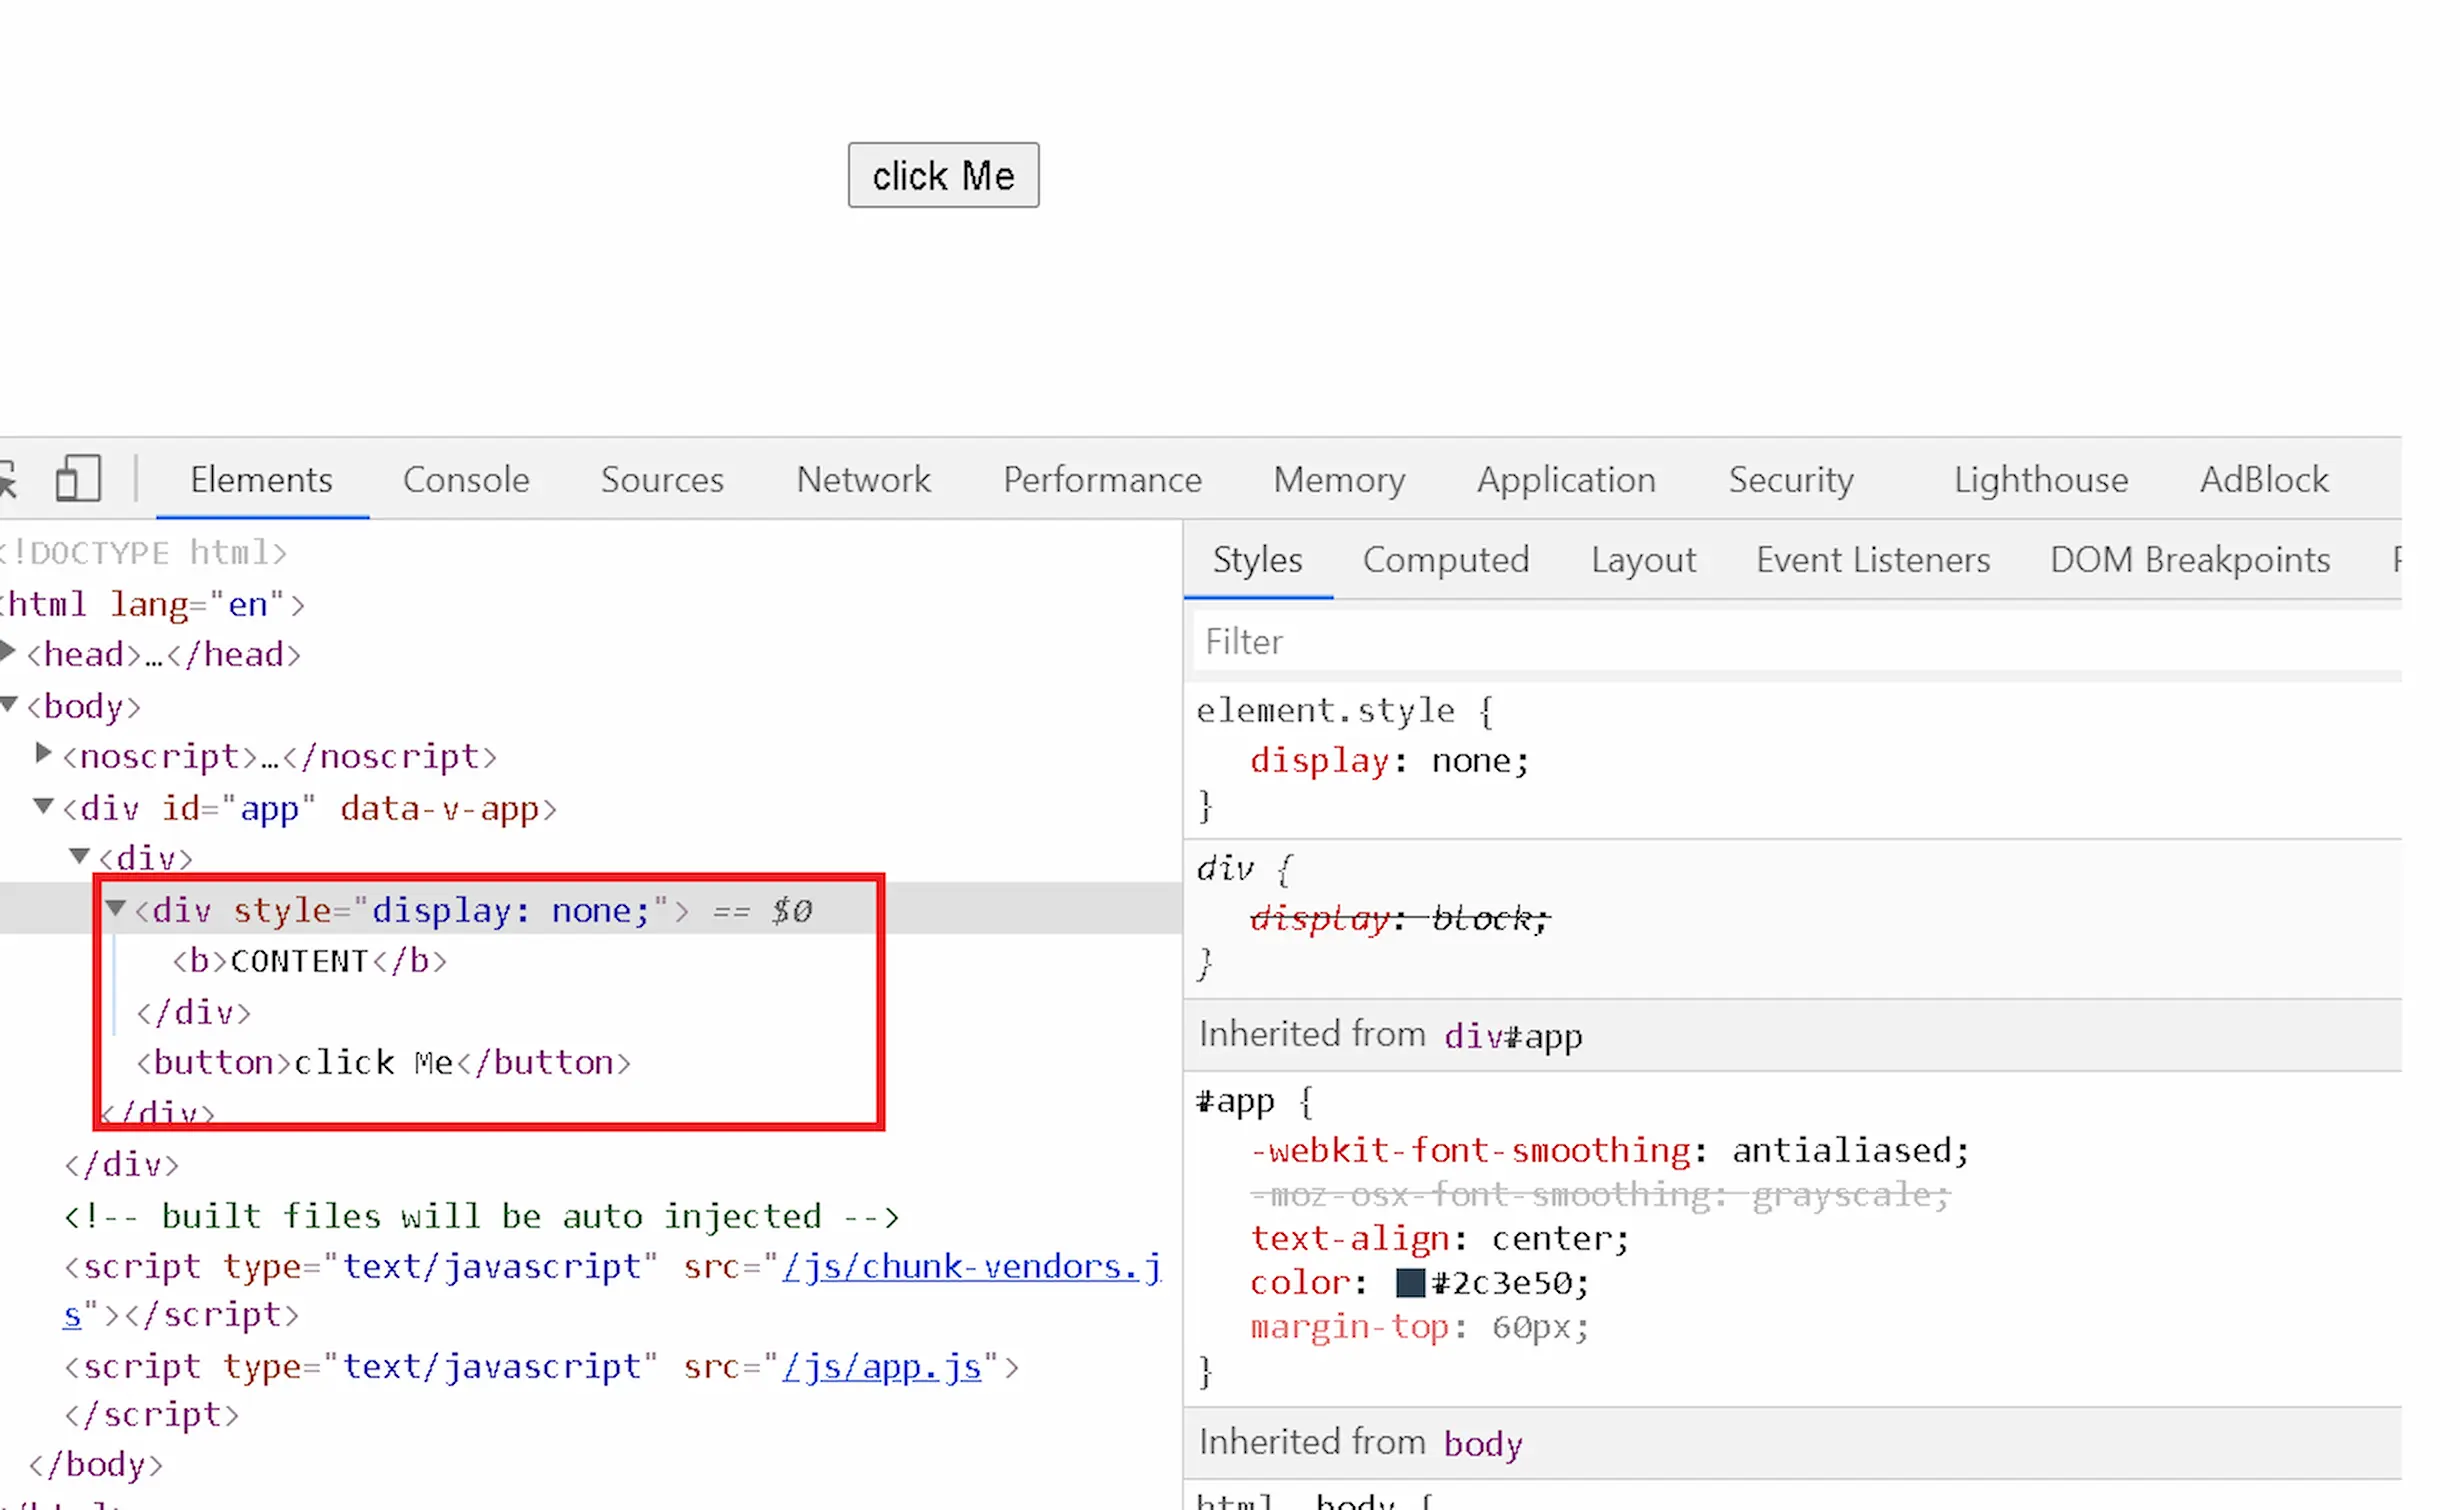Click the Styles sub-tab

1258,561
